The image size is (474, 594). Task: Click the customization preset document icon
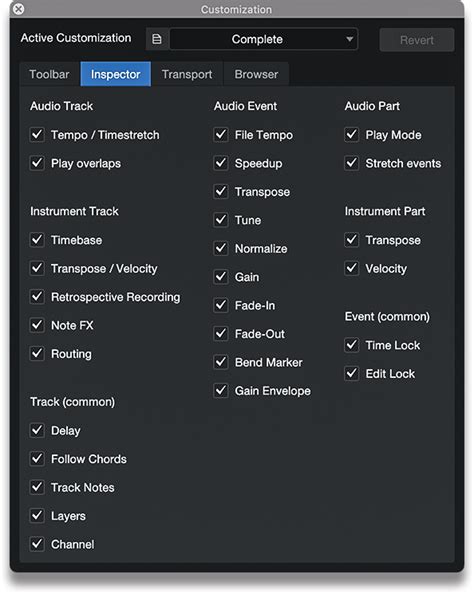[157, 39]
